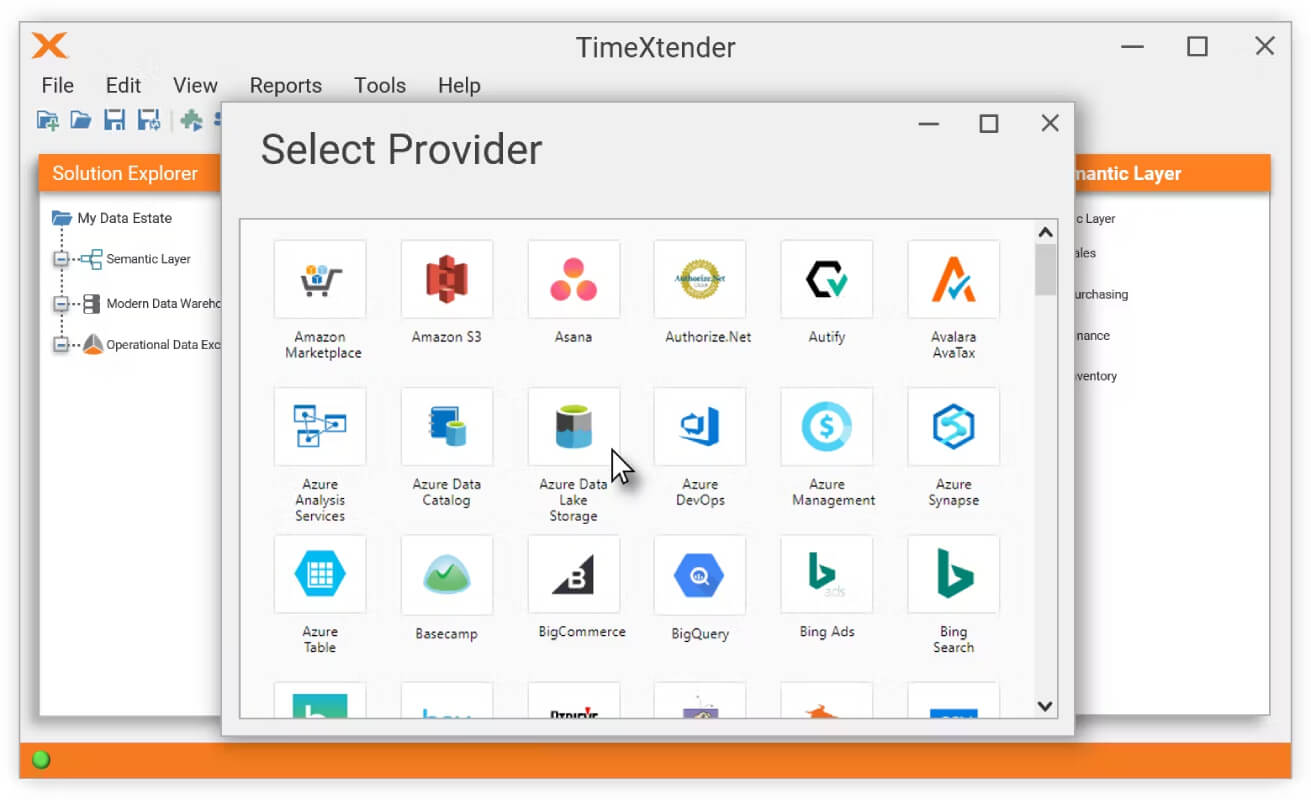The width and height of the screenshot is (1311, 800).
Task: Collapse the Semantic Layer tree node
Action: pyautogui.click(x=61, y=259)
